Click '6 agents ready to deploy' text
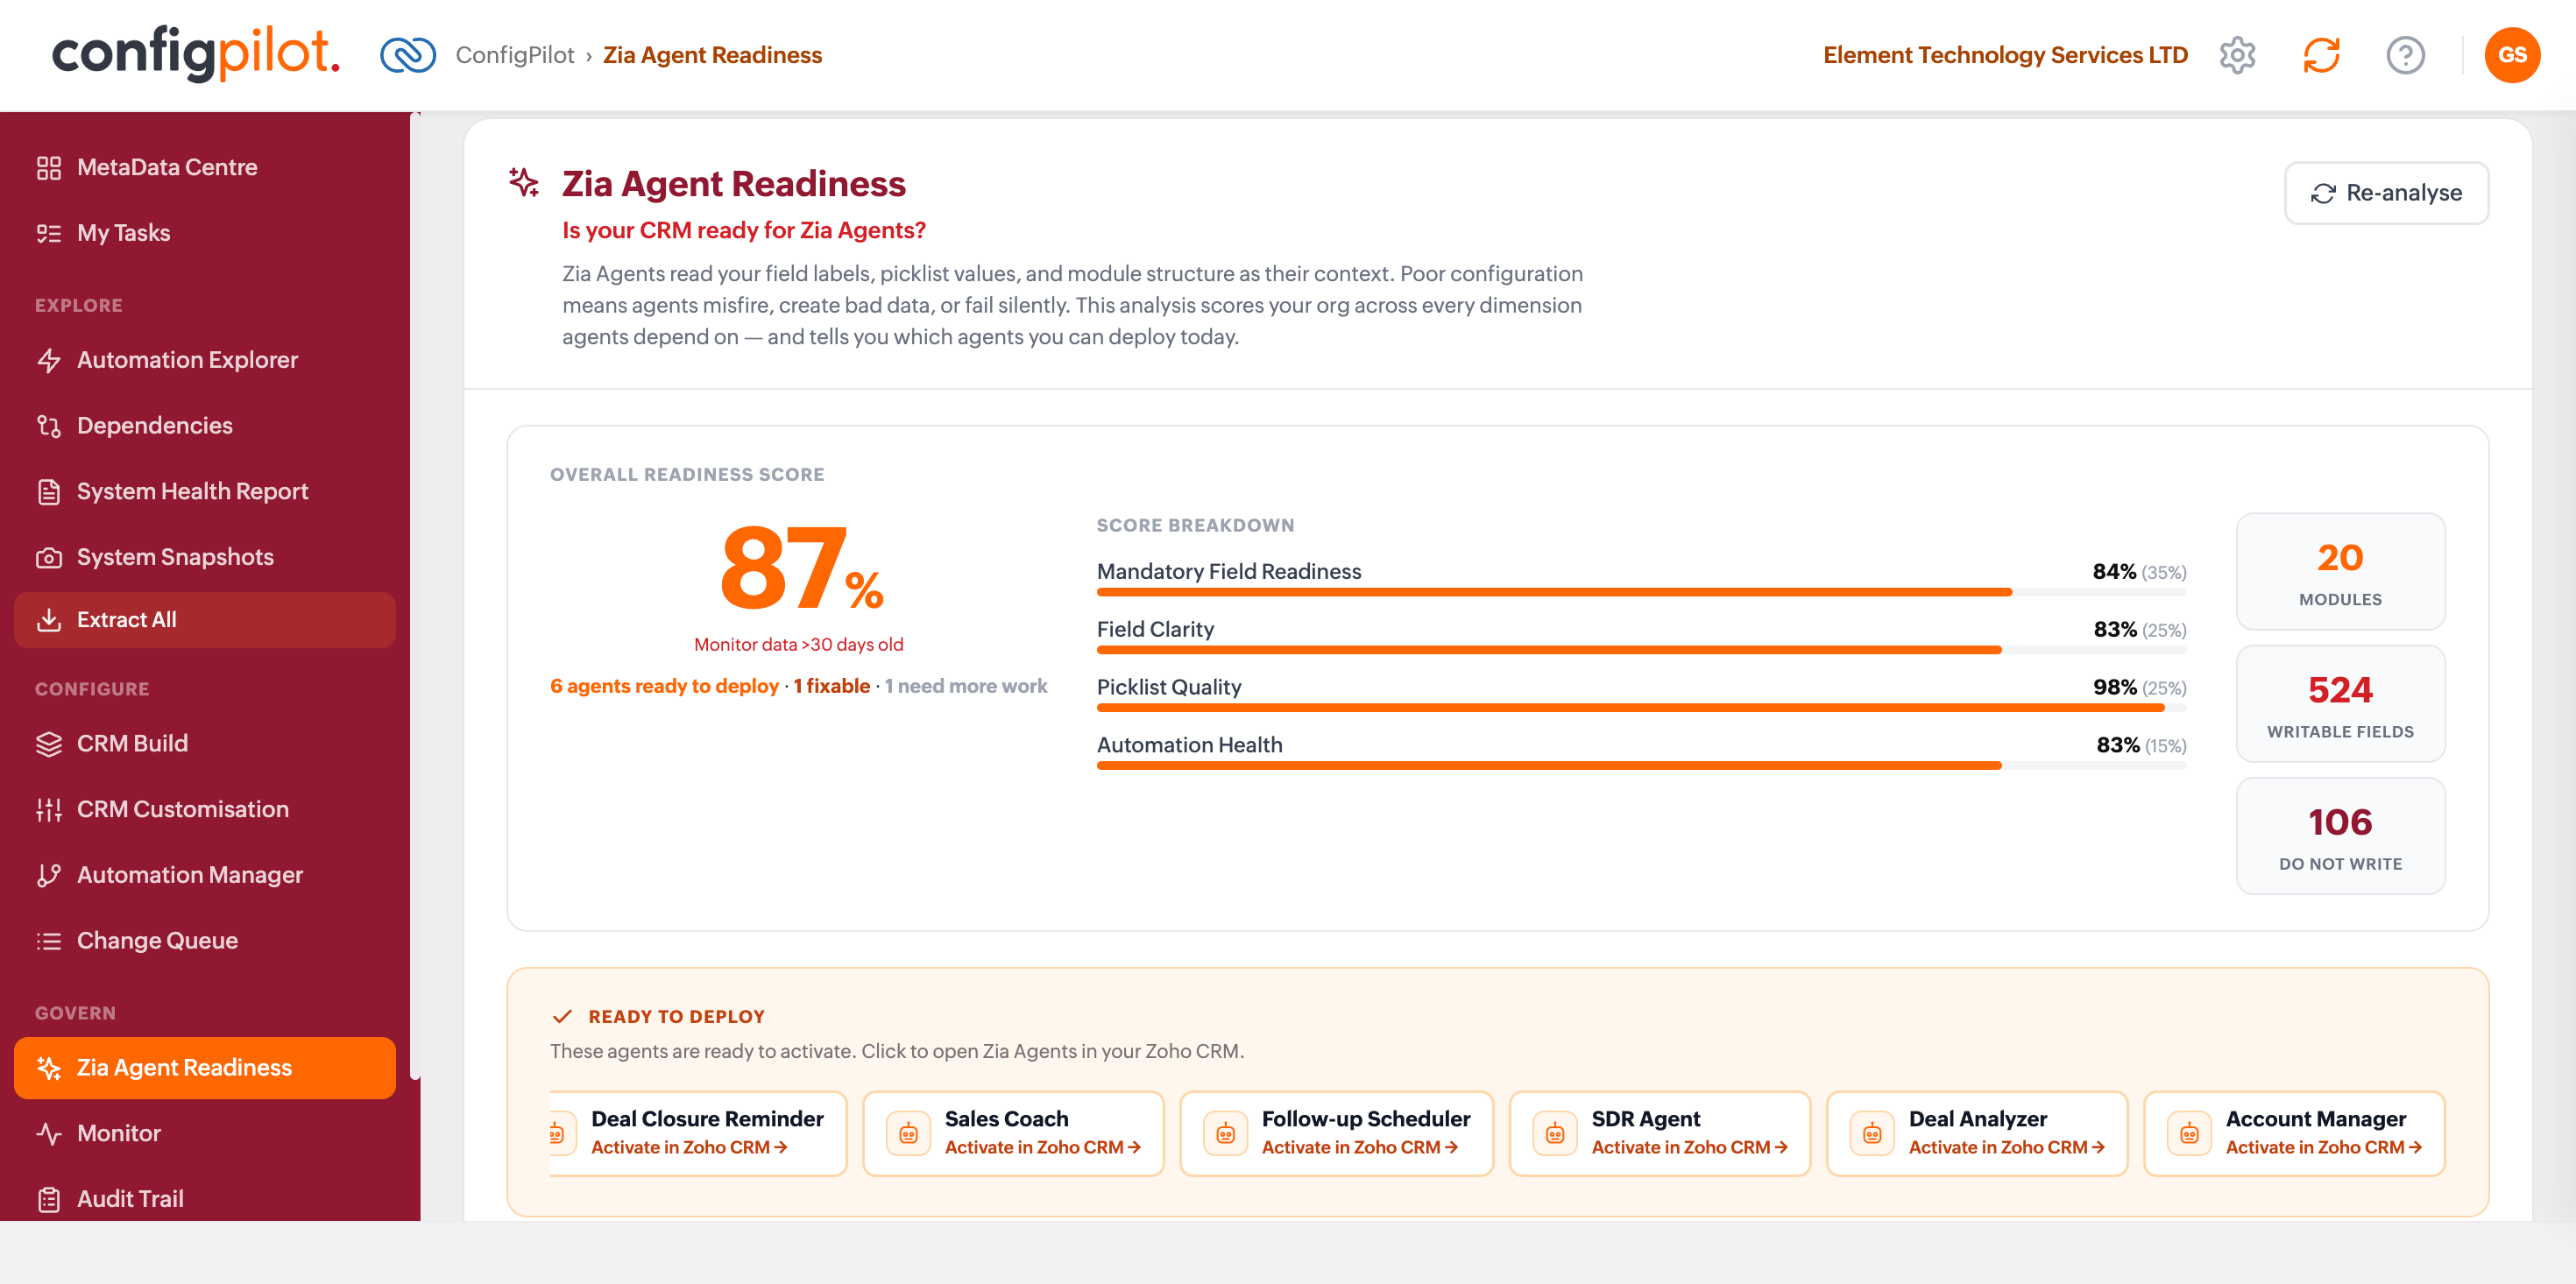The height and width of the screenshot is (1284, 2576). tap(664, 686)
